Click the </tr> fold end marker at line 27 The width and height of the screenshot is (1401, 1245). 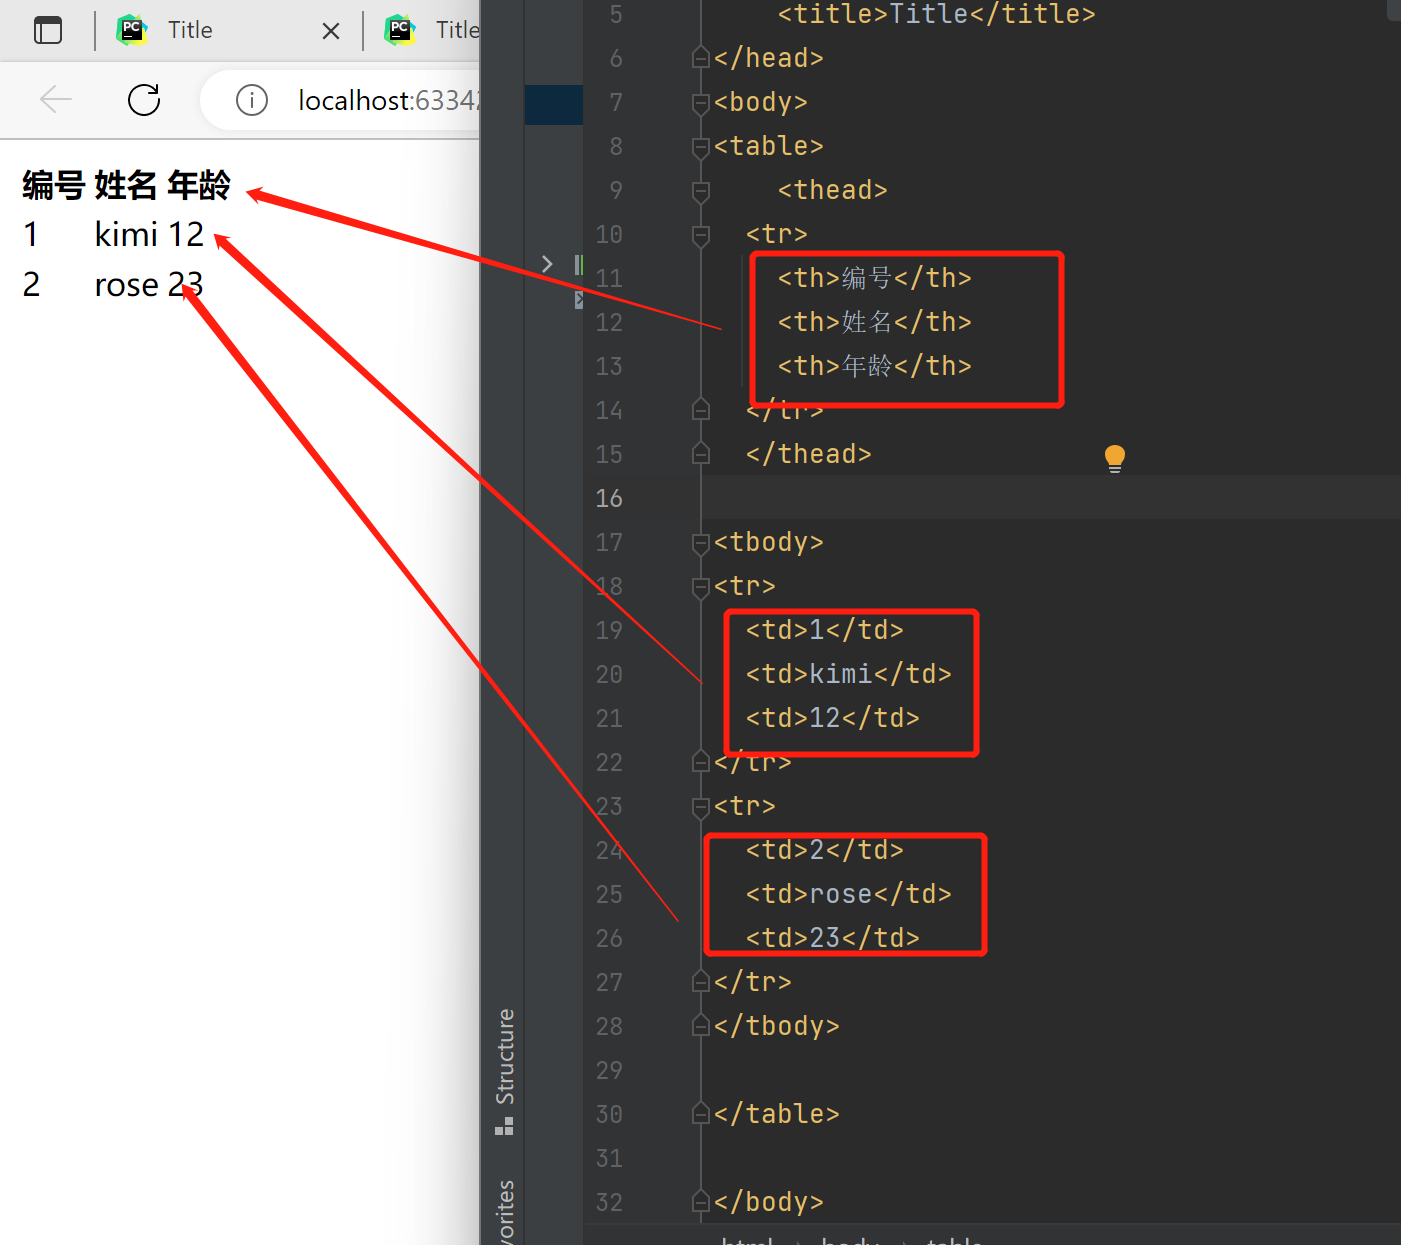point(701,982)
